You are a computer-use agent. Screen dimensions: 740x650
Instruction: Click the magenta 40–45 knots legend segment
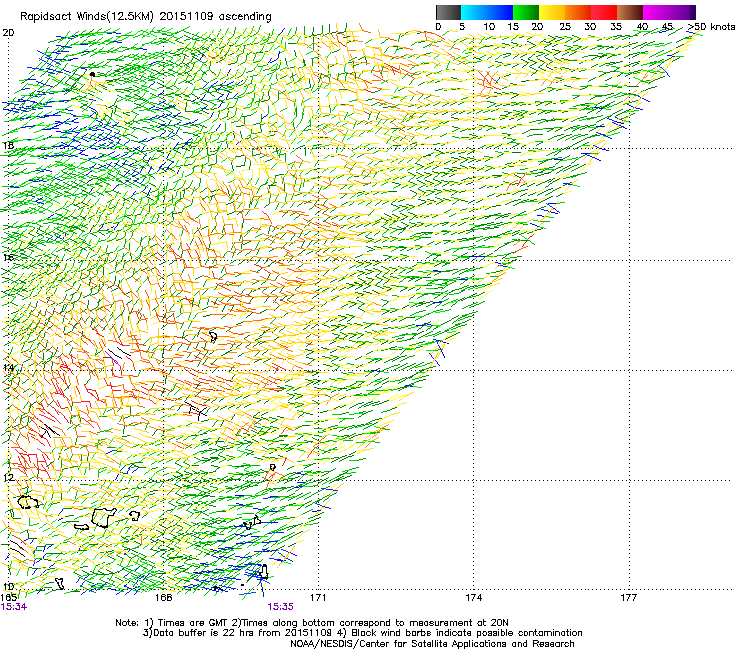(656, 12)
